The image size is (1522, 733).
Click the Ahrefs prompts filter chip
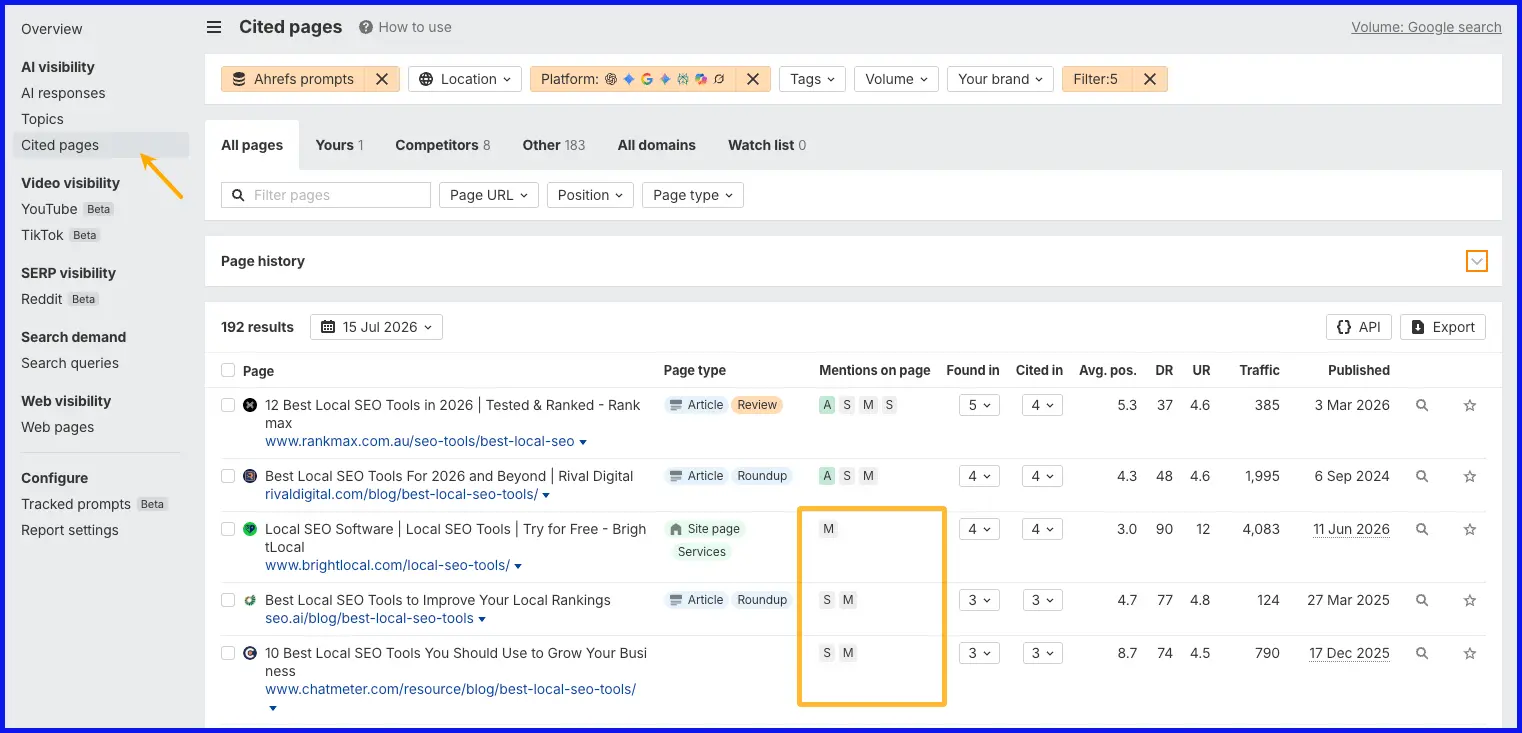[x=293, y=79]
